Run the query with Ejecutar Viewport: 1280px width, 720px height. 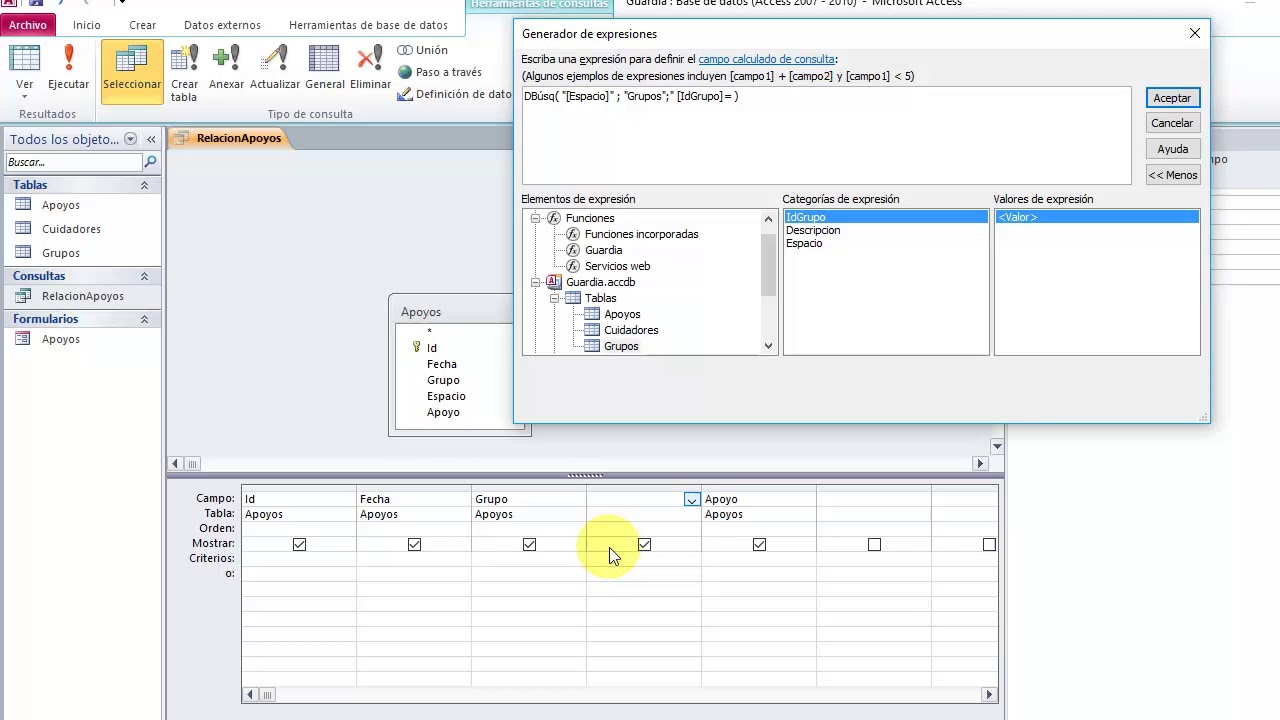(x=68, y=68)
